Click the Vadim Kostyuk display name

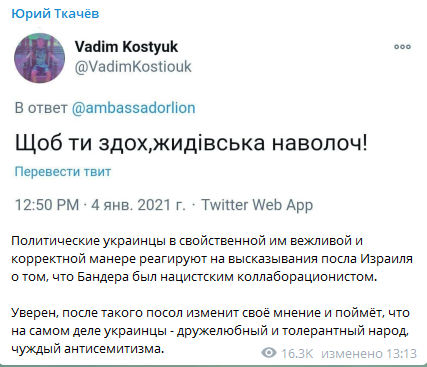click(x=126, y=47)
